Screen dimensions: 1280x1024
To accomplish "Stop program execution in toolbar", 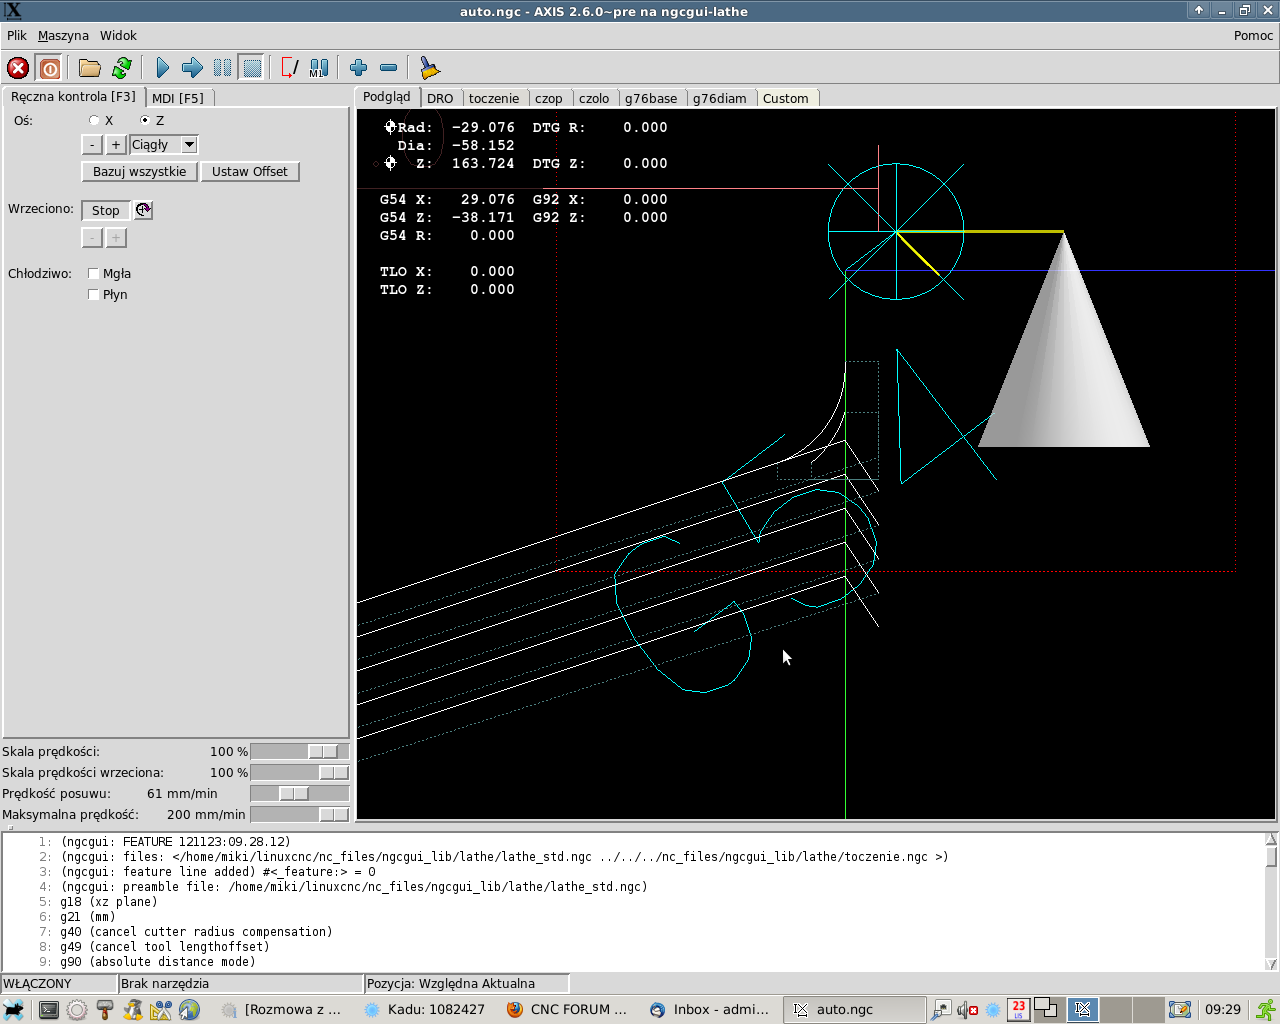I will [252, 68].
